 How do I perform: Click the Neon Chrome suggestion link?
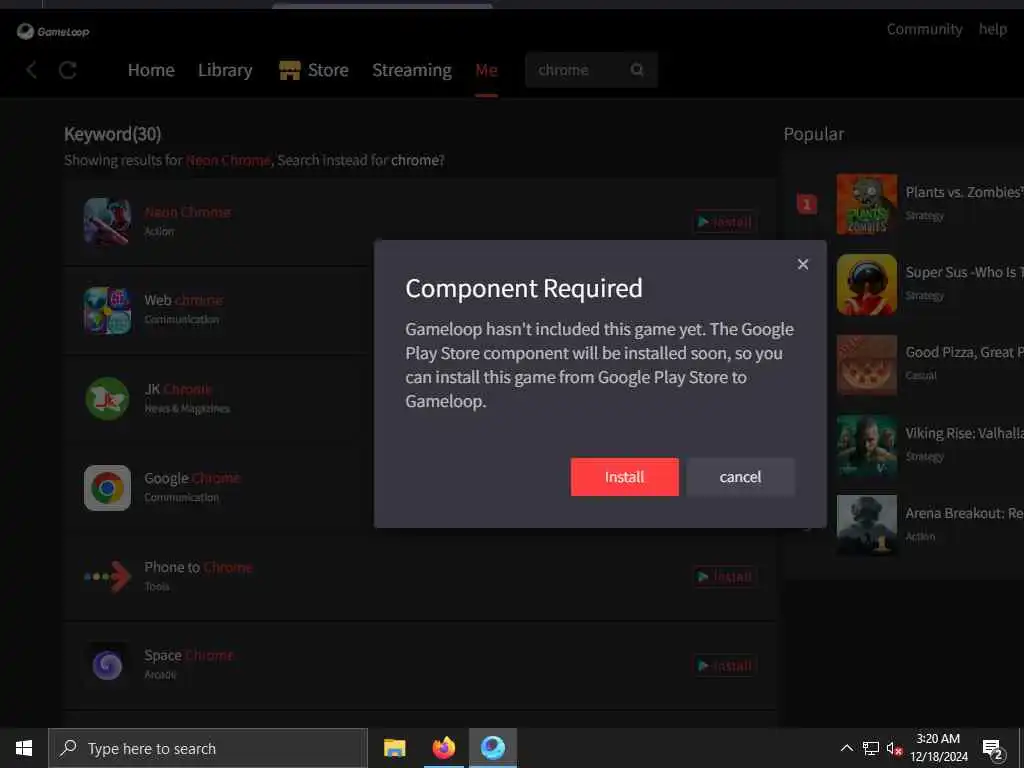click(228, 160)
